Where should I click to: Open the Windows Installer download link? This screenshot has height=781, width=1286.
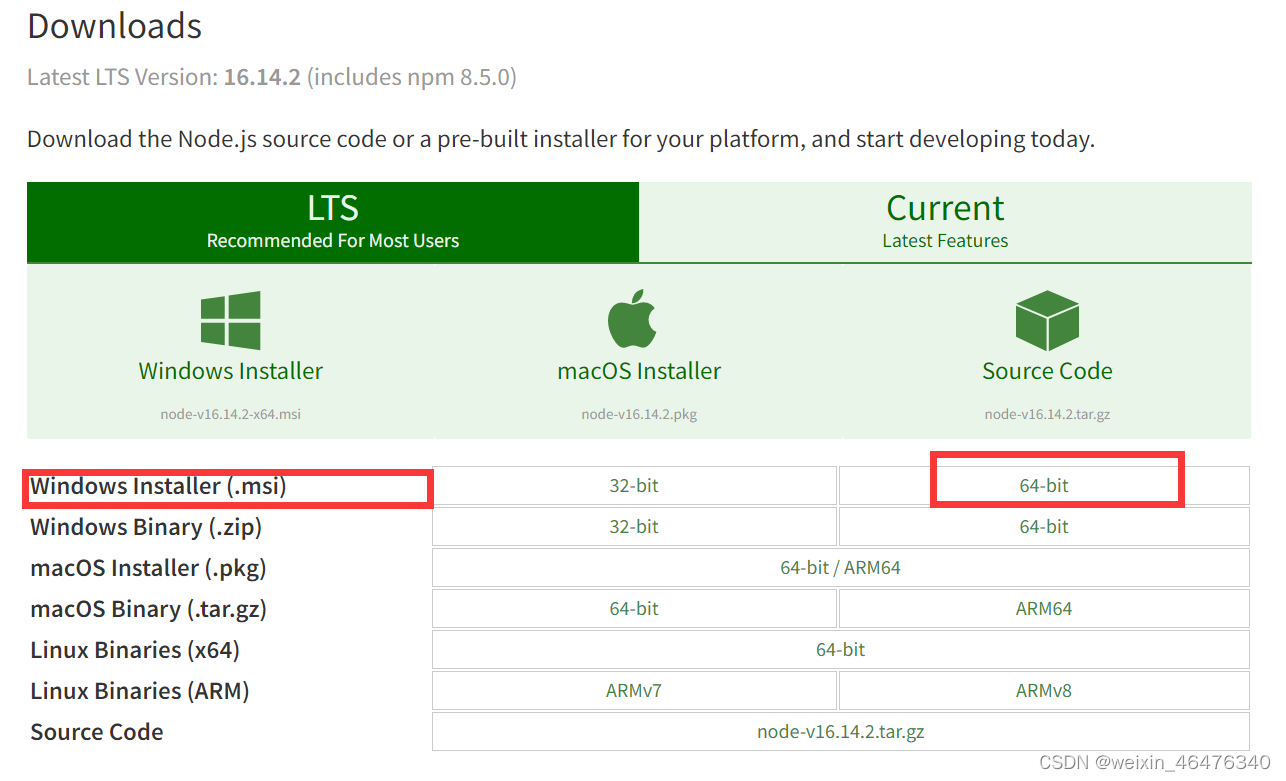pos(231,371)
